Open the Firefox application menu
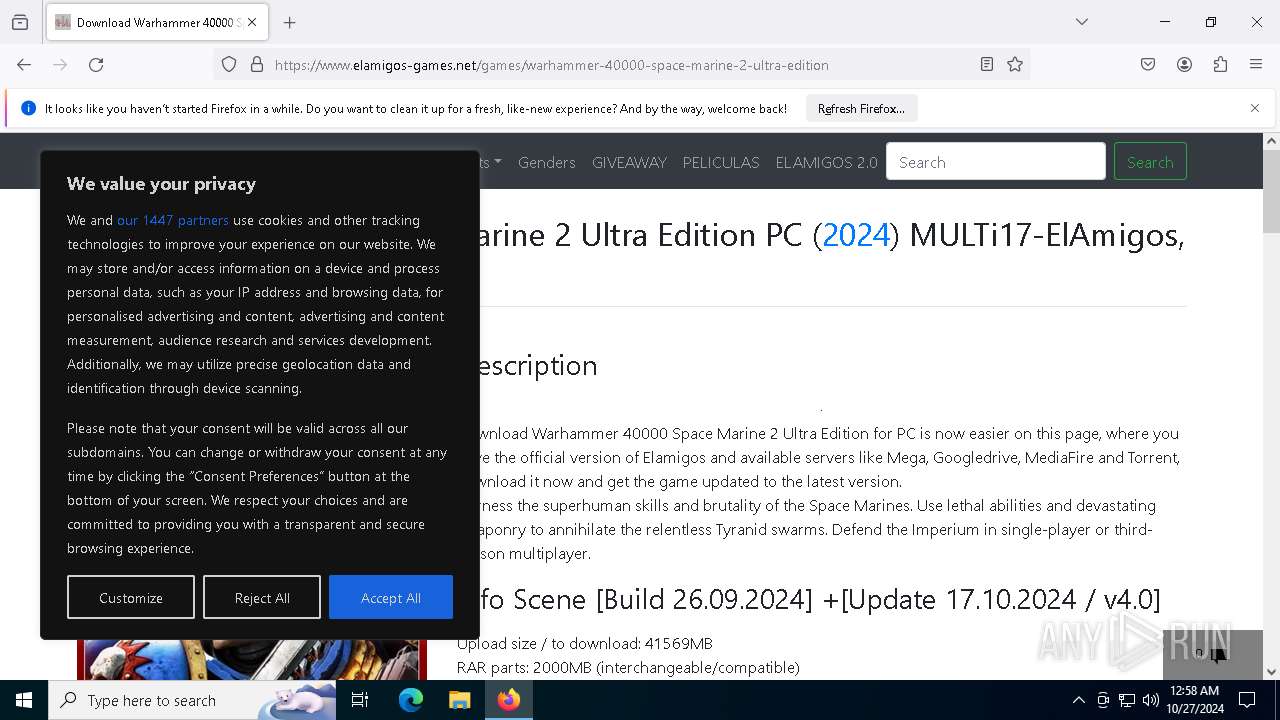Screen dimensions: 1280x720 [x=1256, y=65]
